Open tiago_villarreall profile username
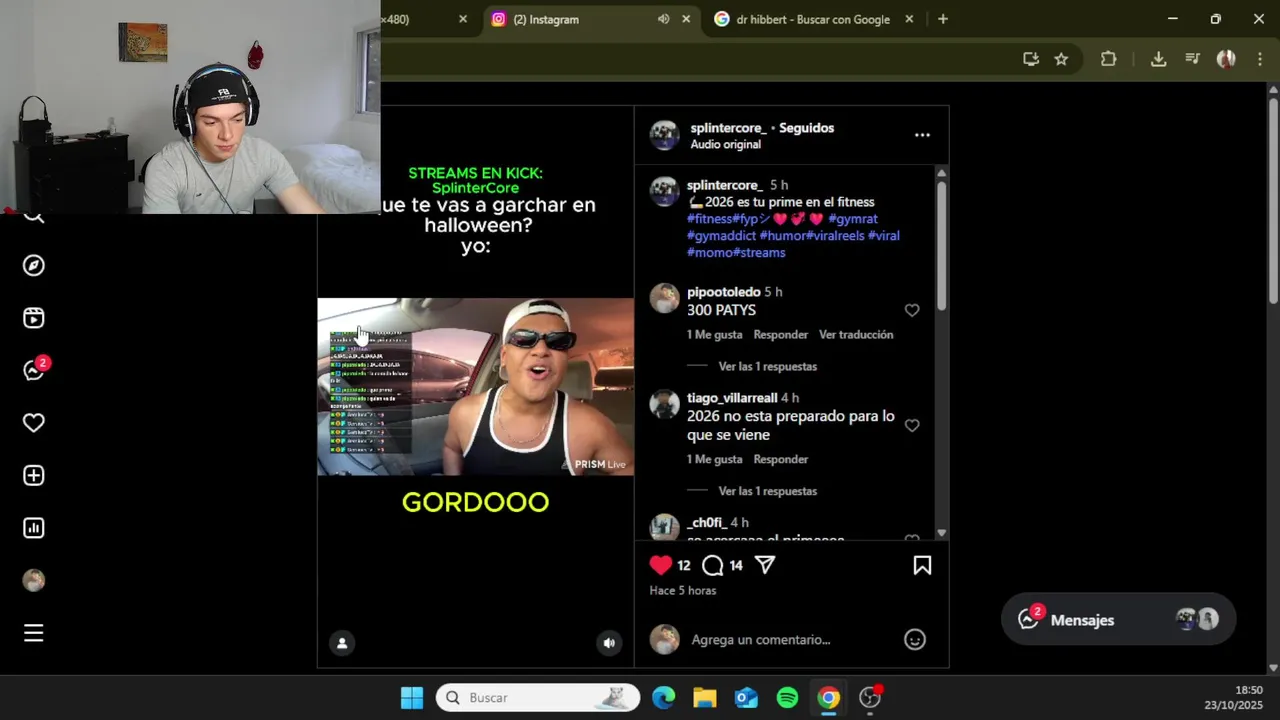The image size is (1280, 720). point(732,398)
